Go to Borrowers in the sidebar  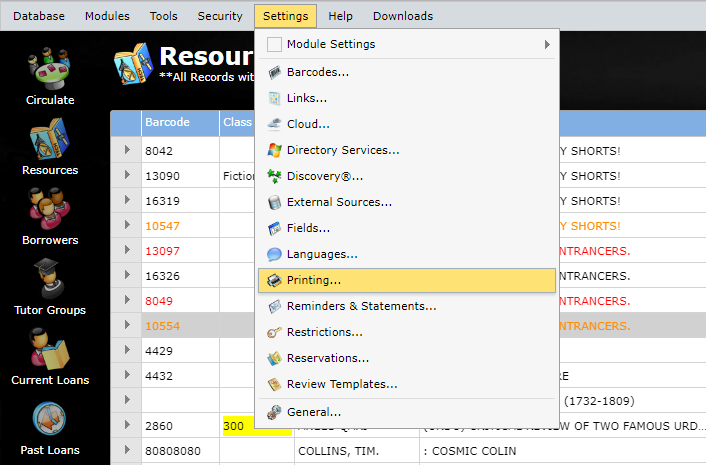pyautogui.click(x=49, y=215)
